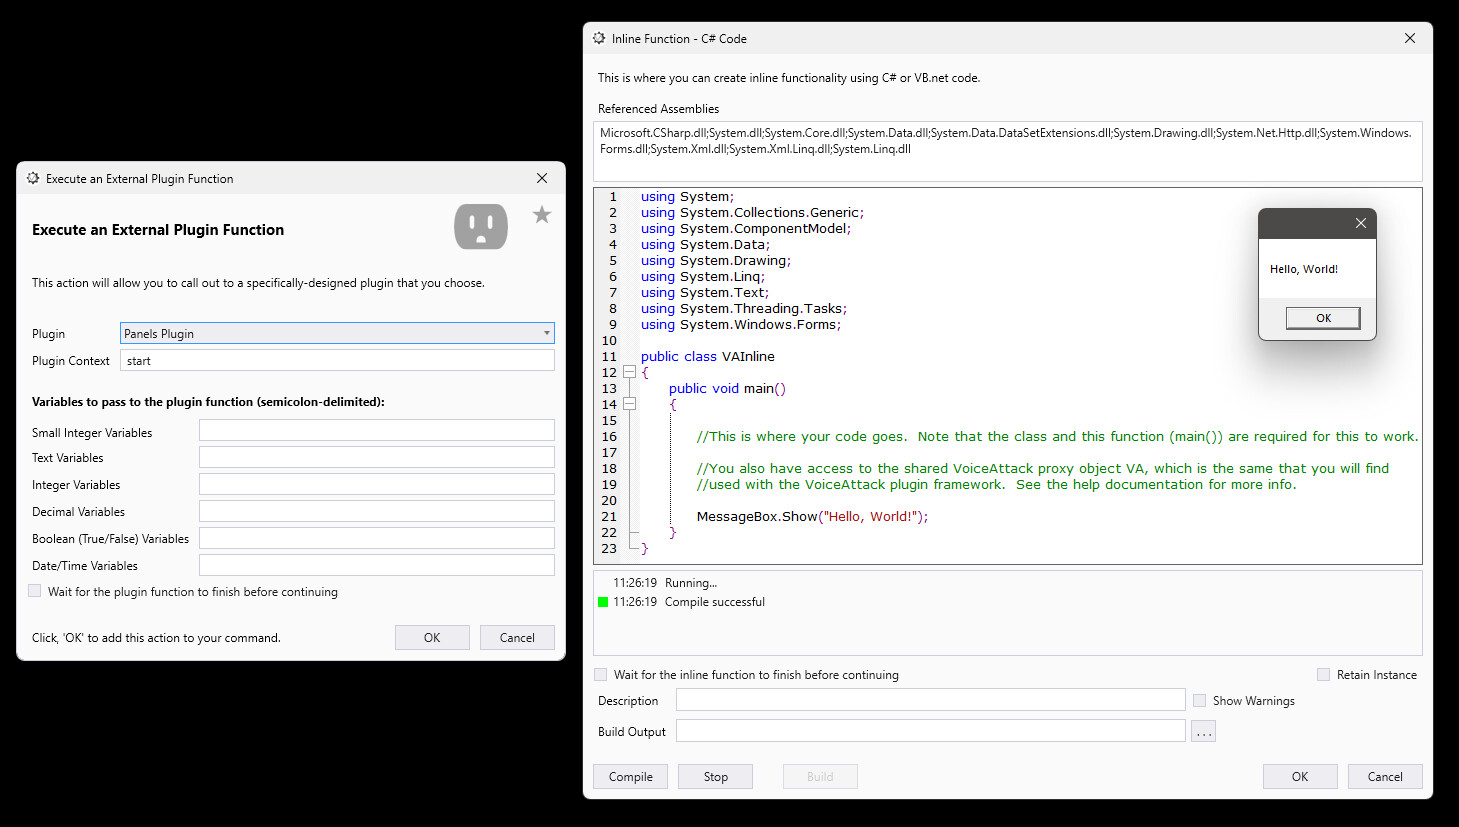Viewport: 1459px width, 827px height.
Task: Click the power plug icon in the plugin dialog
Action: 480,226
